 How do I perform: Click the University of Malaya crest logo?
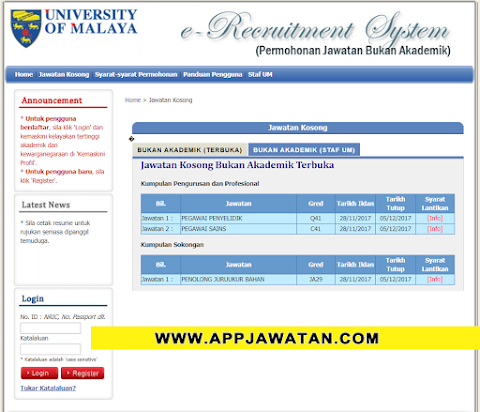point(26,28)
